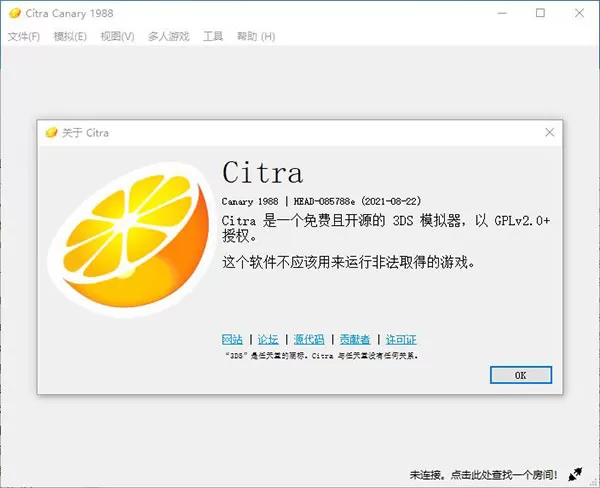Open the 贡献者 link
This screenshot has height=488, width=600.
355,339
